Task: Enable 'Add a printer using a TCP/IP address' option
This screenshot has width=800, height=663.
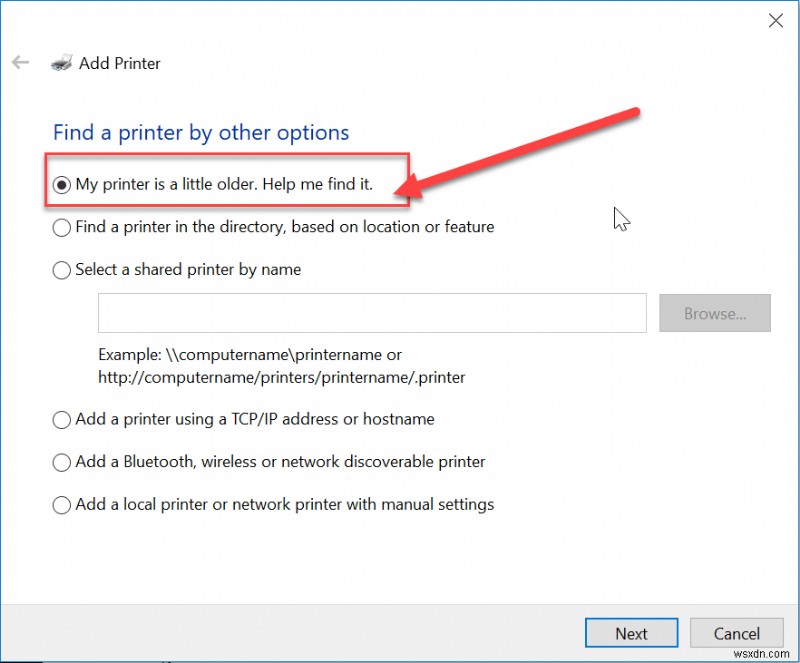Action: click(x=61, y=419)
